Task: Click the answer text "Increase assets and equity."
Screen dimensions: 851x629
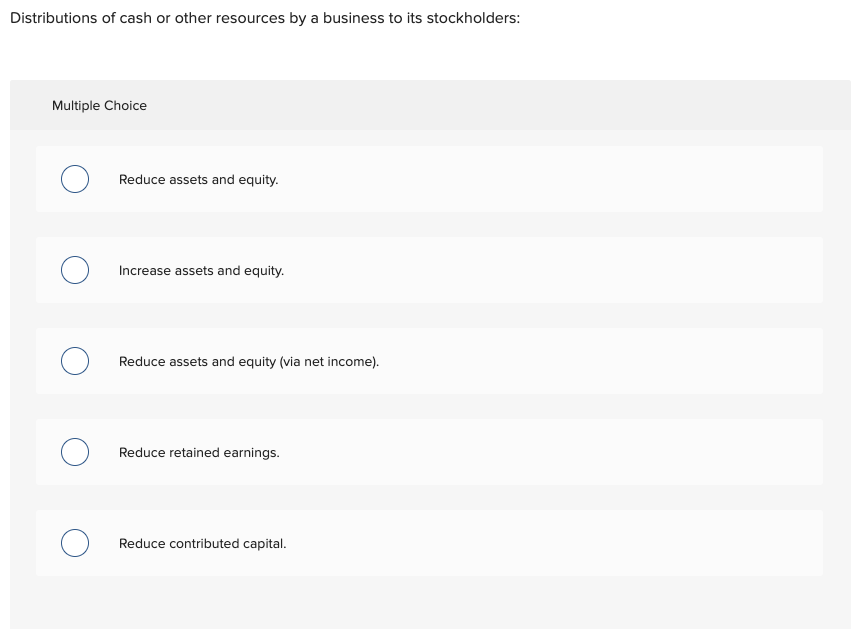Action: tap(201, 271)
